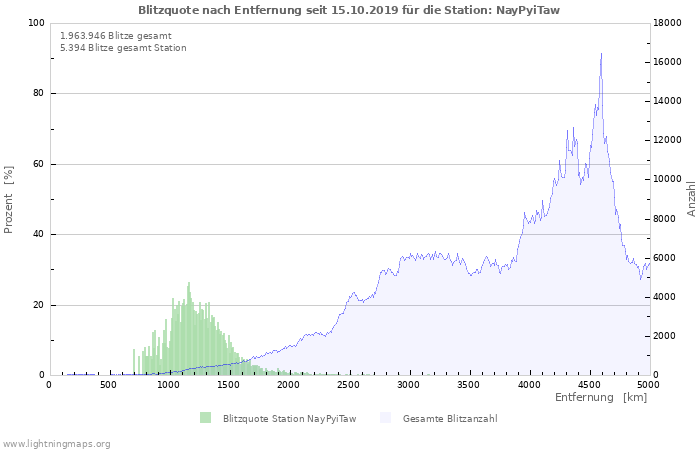Click the light blue Gesamte Blitzanzahl legend swatch
Screen dimensions: 700x450
point(385,418)
